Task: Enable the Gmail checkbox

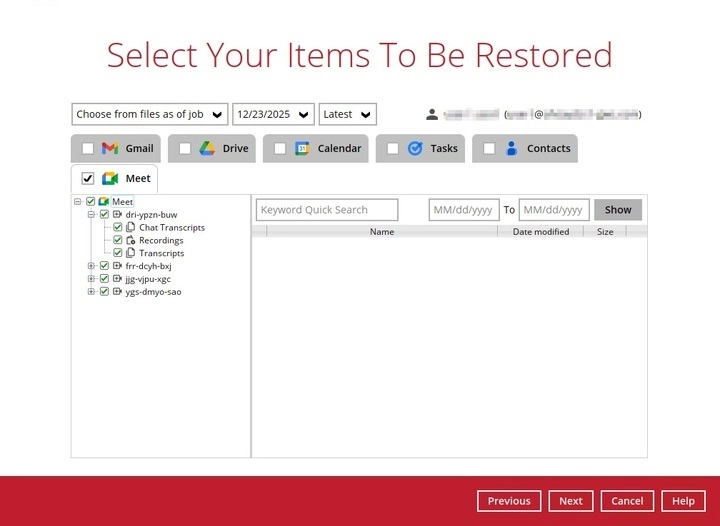Action: coord(88,149)
